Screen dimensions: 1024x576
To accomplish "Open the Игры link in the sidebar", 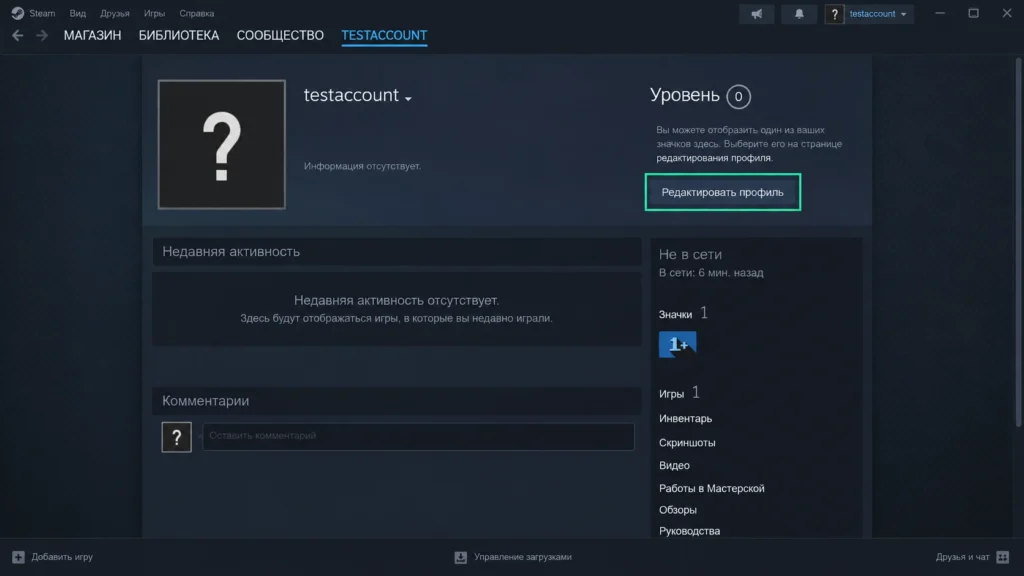I will 671,394.
